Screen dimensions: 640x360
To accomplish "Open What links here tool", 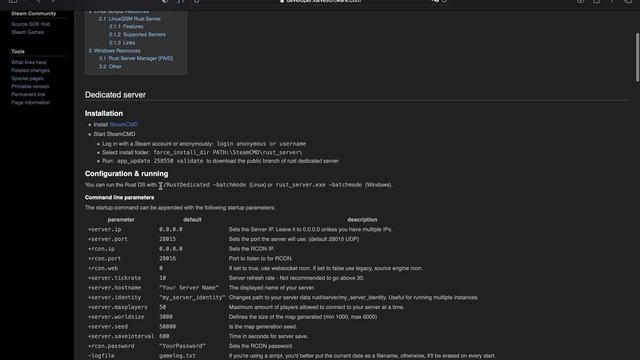I will (x=29, y=62).
